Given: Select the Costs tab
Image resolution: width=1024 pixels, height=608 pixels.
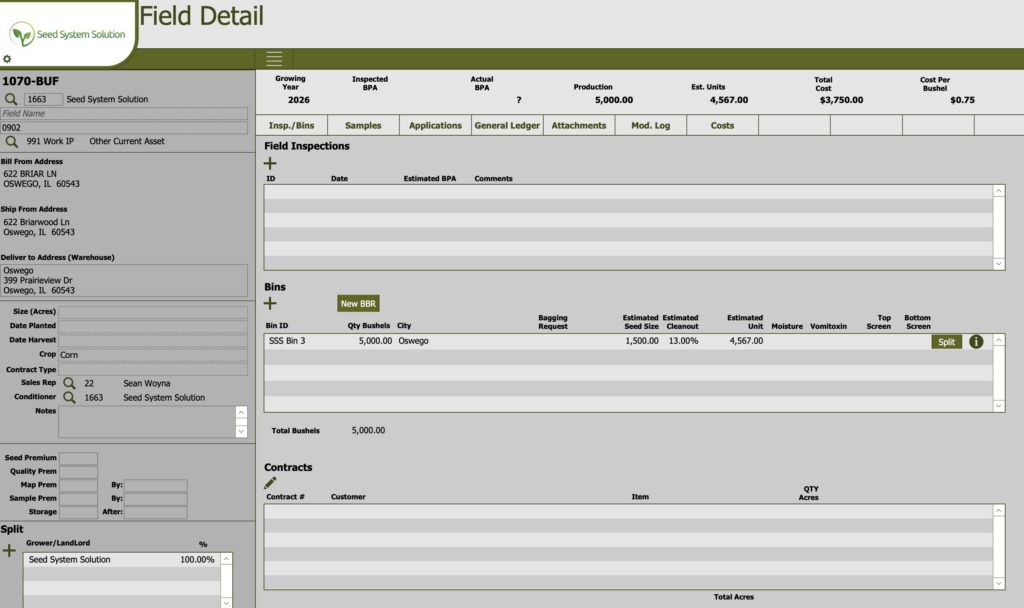Looking at the screenshot, I should pyautogui.click(x=722, y=125).
